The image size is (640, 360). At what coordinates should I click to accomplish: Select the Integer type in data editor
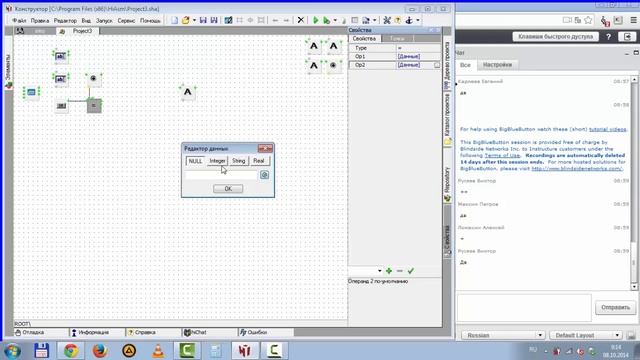(217, 161)
